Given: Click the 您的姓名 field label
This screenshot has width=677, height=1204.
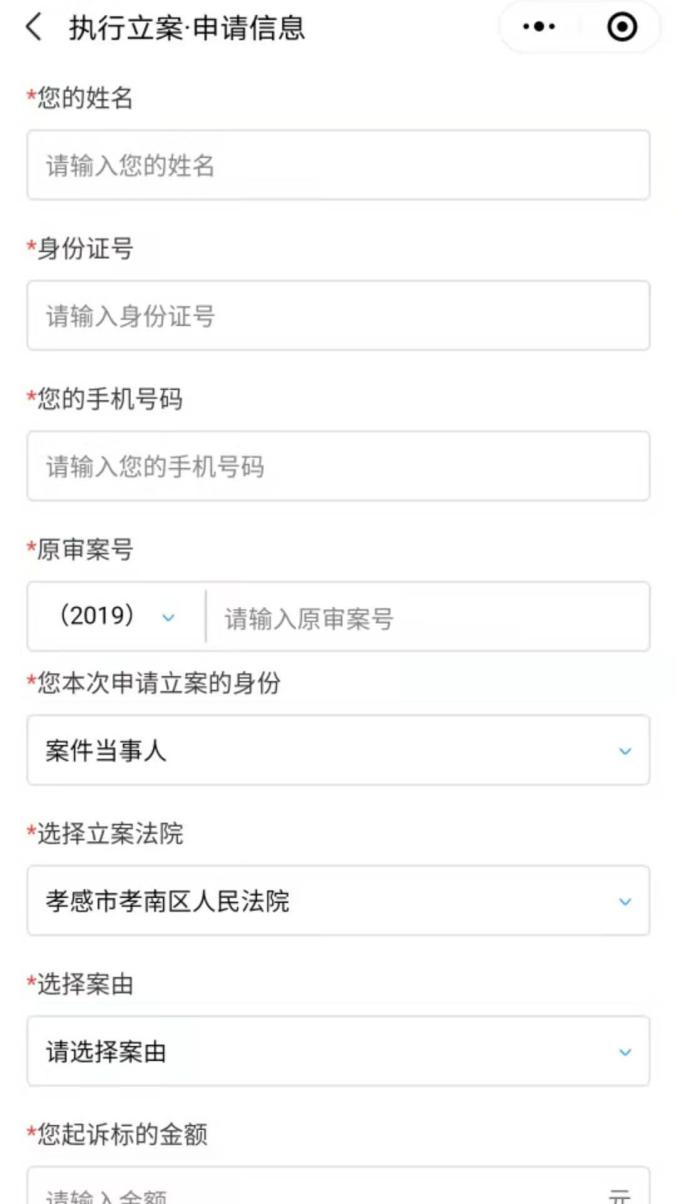Looking at the screenshot, I should click(x=84, y=98).
